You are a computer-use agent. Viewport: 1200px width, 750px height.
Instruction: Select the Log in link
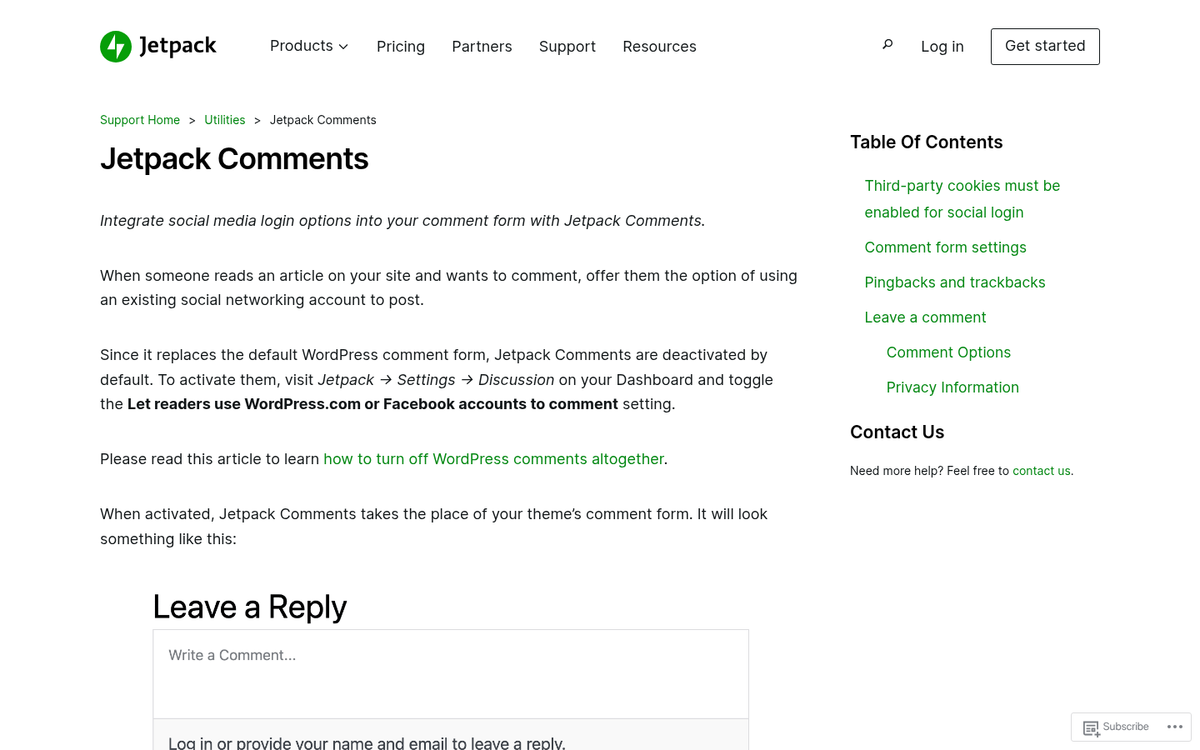click(942, 46)
